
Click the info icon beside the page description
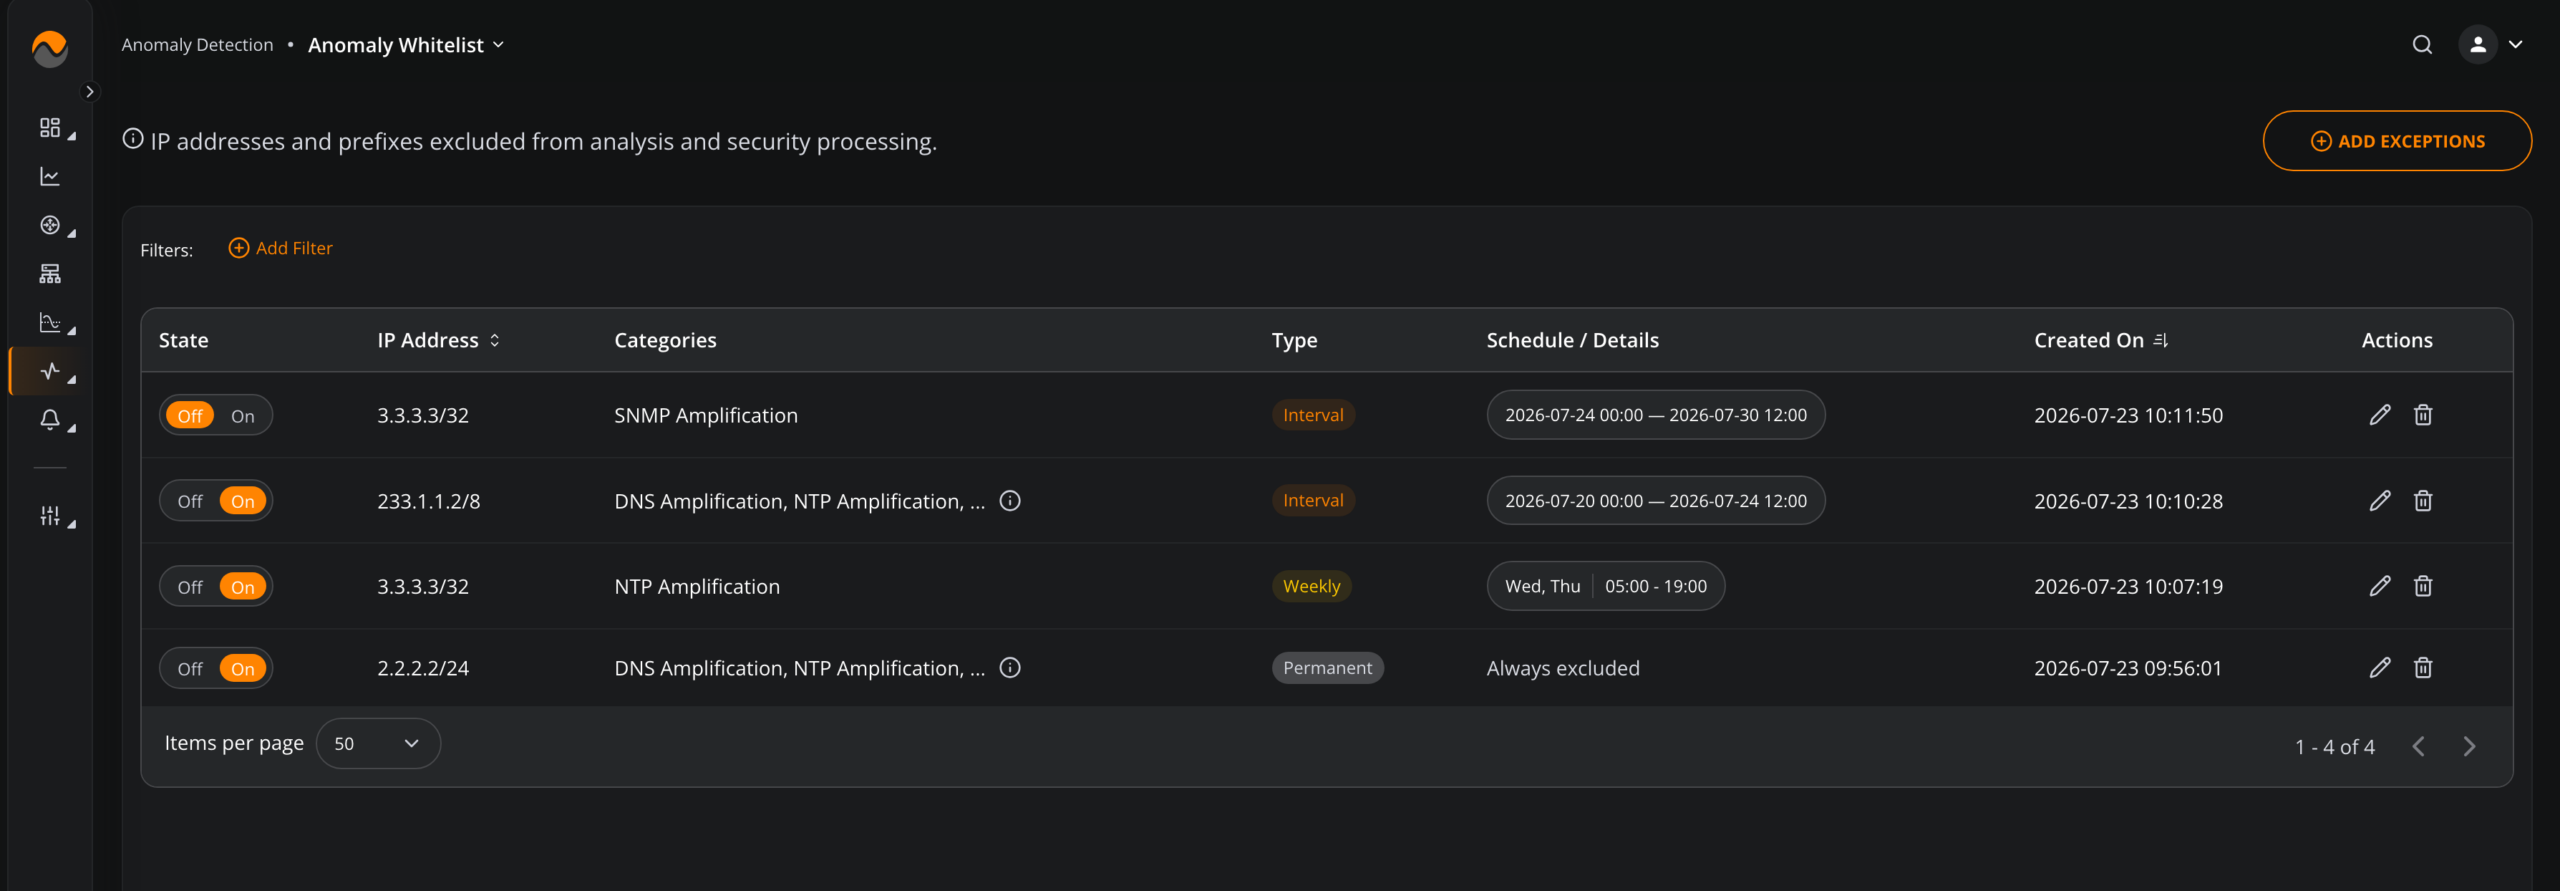coord(133,139)
